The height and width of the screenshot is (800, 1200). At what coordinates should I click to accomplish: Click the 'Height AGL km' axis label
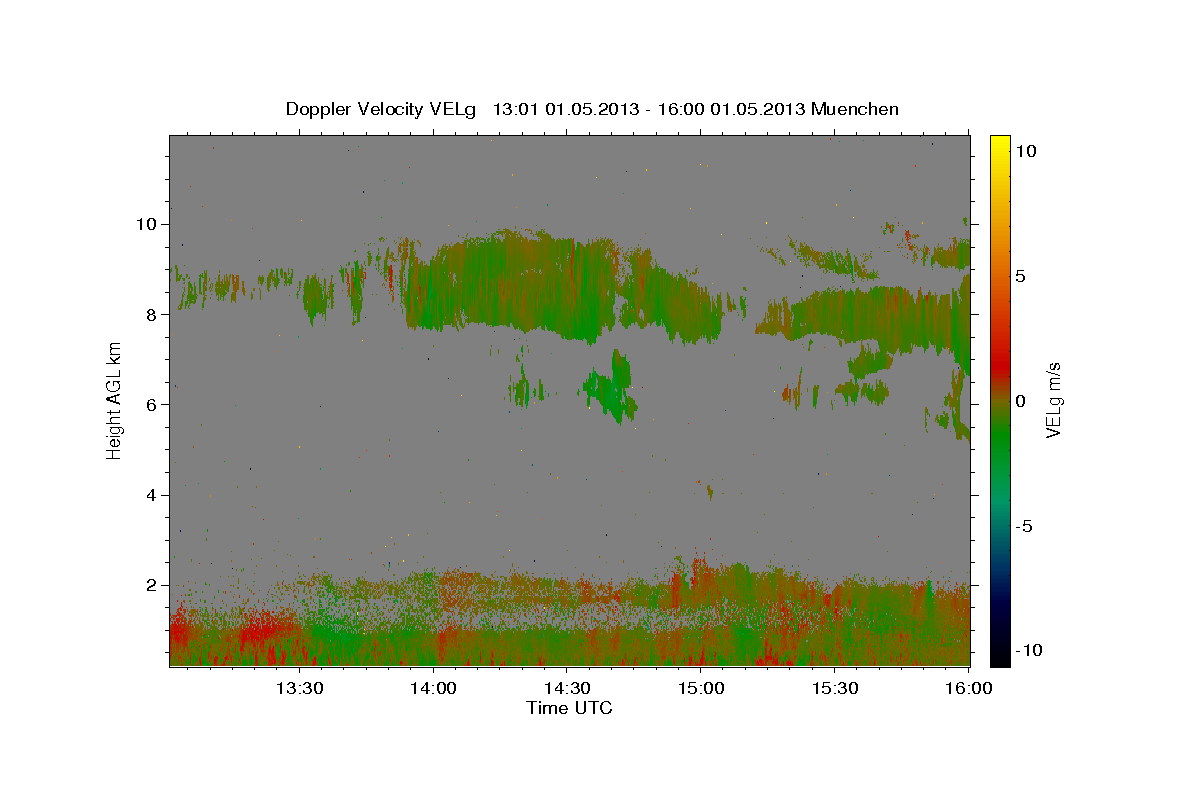pos(115,400)
